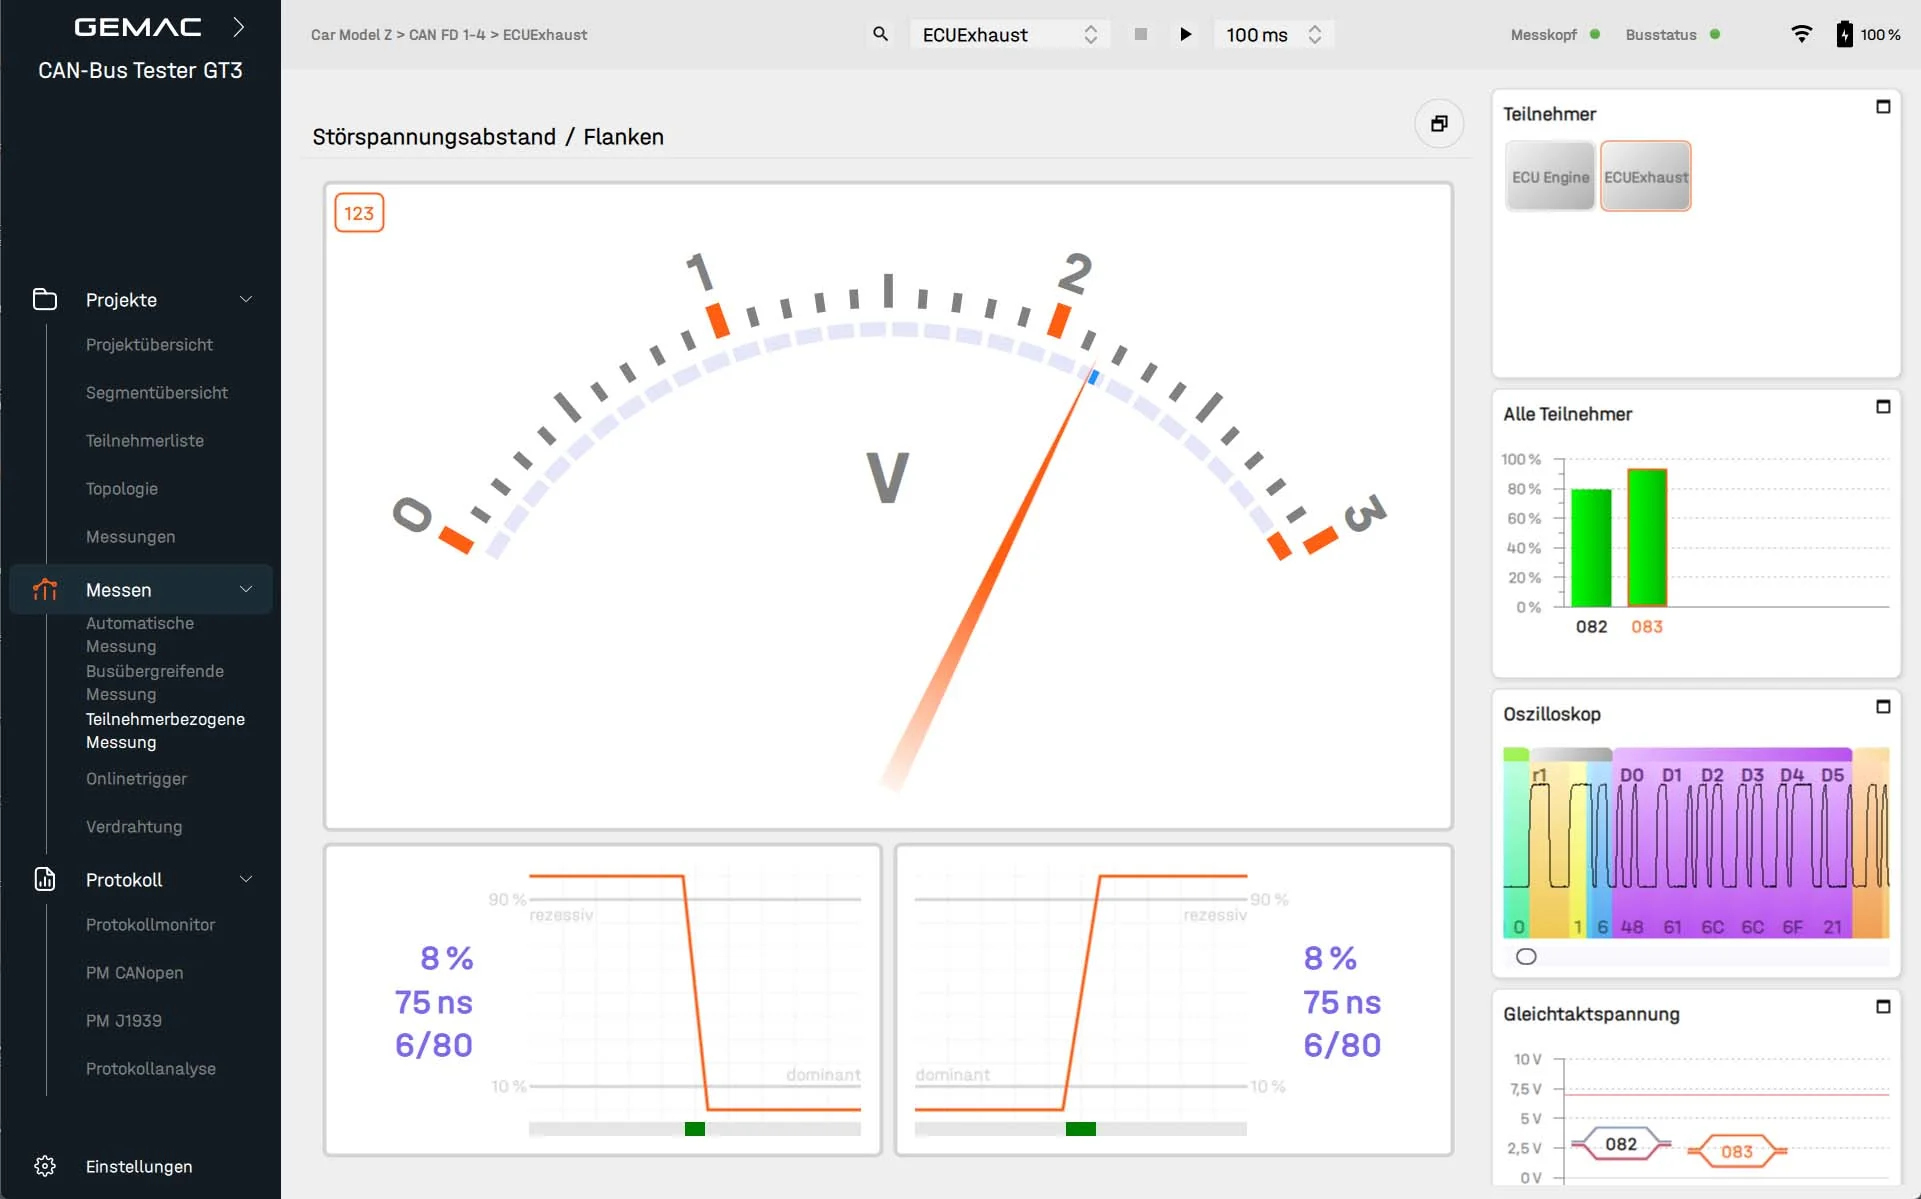
Task: Stop measurement with the stop button
Action: tap(1140, 34)
